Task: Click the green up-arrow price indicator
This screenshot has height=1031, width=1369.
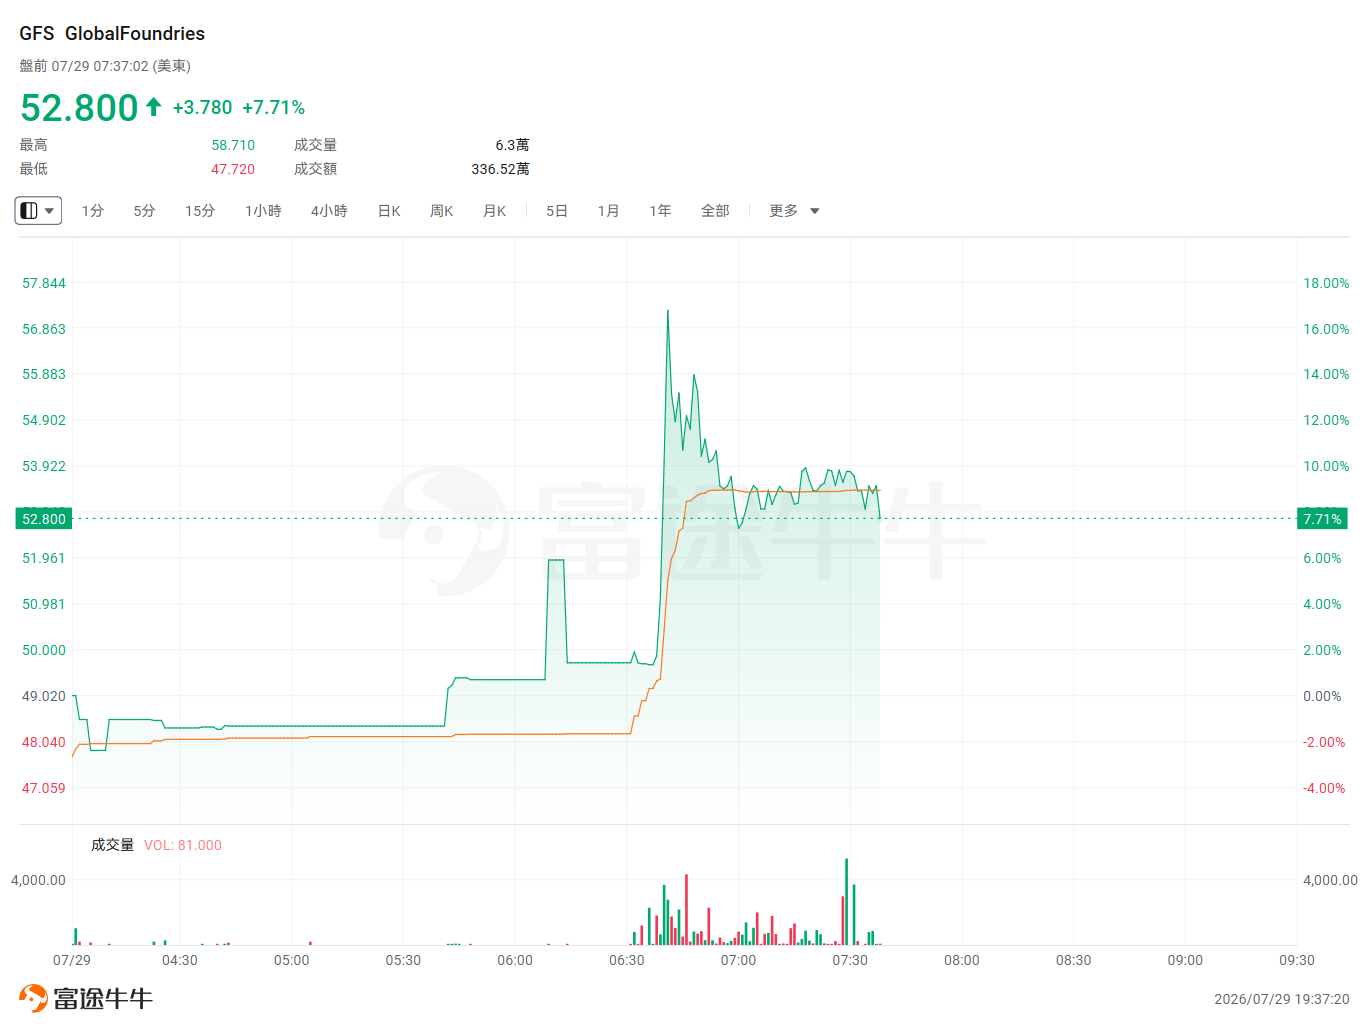Action: click(153, 107)
